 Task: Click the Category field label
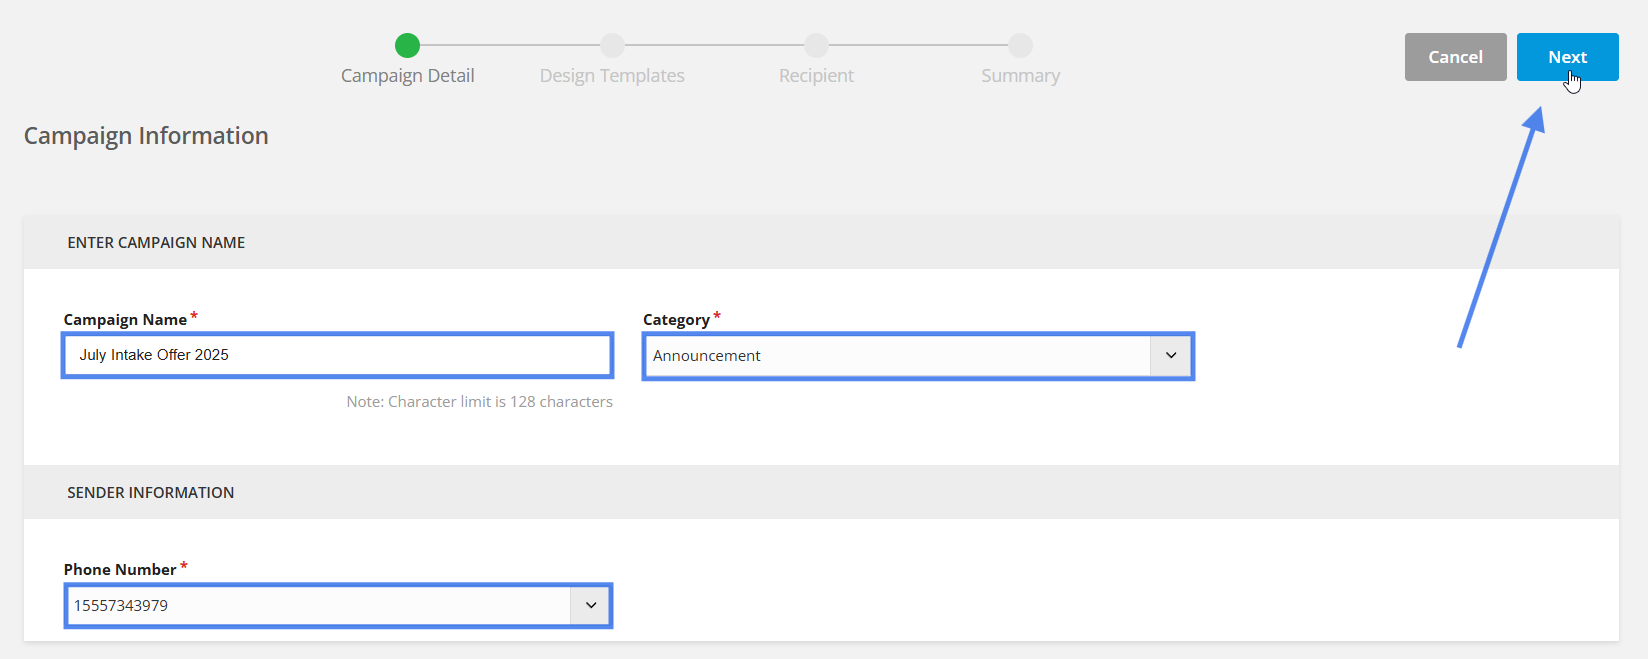pos(676,320)
